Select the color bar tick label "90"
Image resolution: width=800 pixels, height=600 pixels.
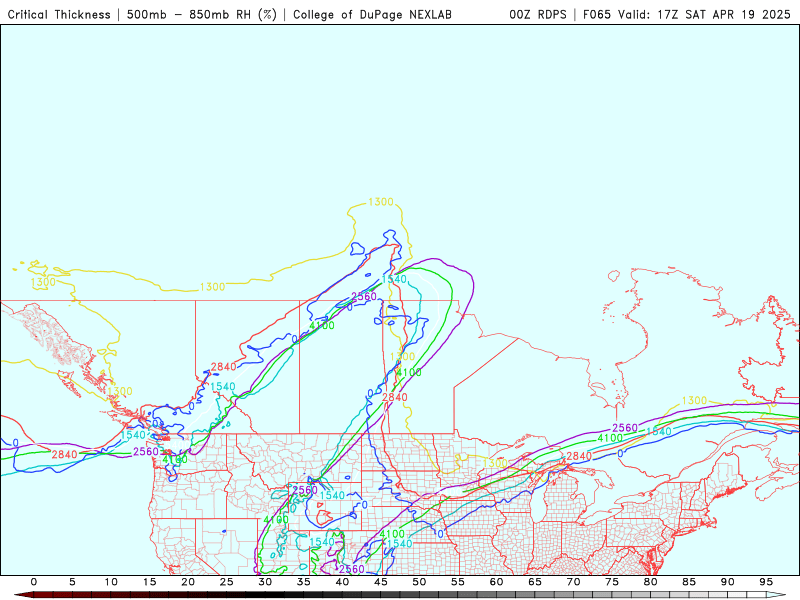coord(728,582)
